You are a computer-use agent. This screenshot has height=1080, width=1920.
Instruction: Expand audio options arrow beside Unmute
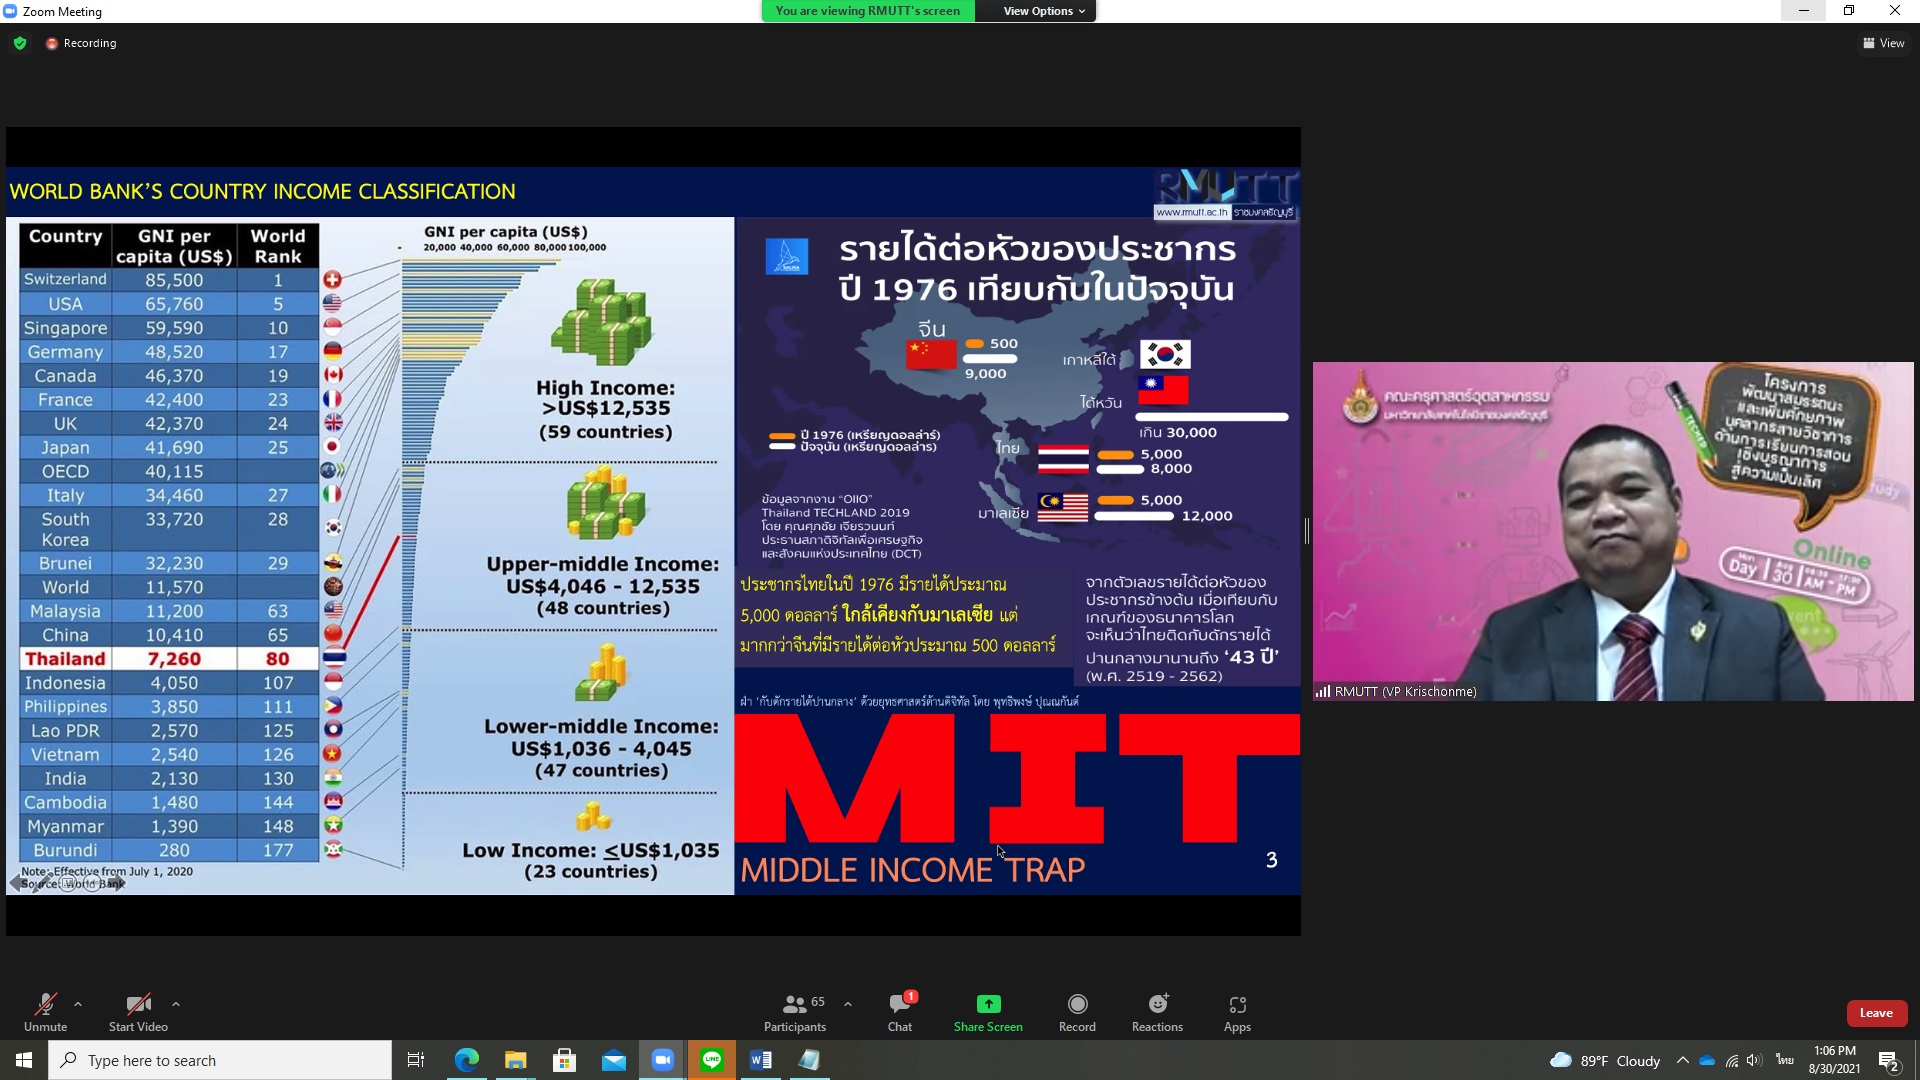pos(78,1004)
